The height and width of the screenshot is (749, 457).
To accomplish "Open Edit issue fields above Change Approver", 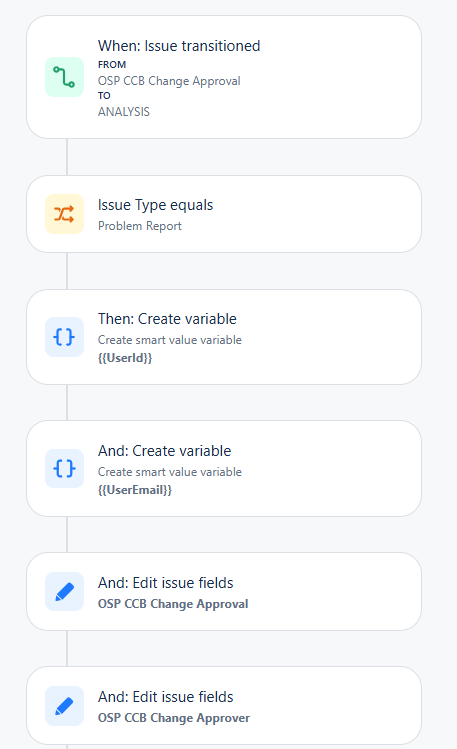I will pos(166,697).
